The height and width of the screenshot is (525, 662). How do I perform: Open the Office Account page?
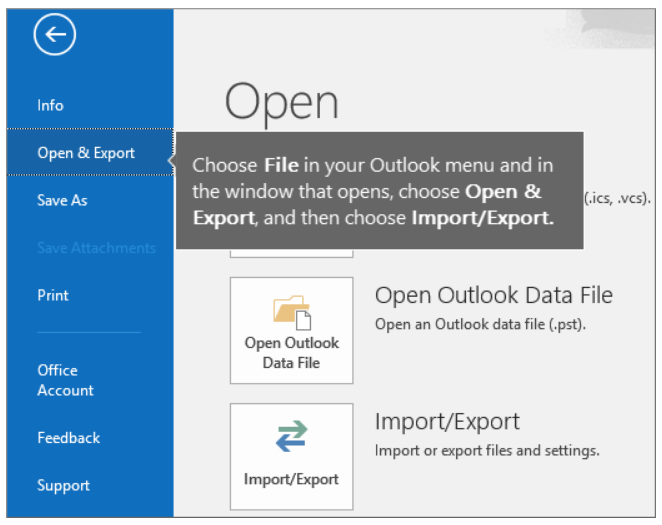point(65,380)
